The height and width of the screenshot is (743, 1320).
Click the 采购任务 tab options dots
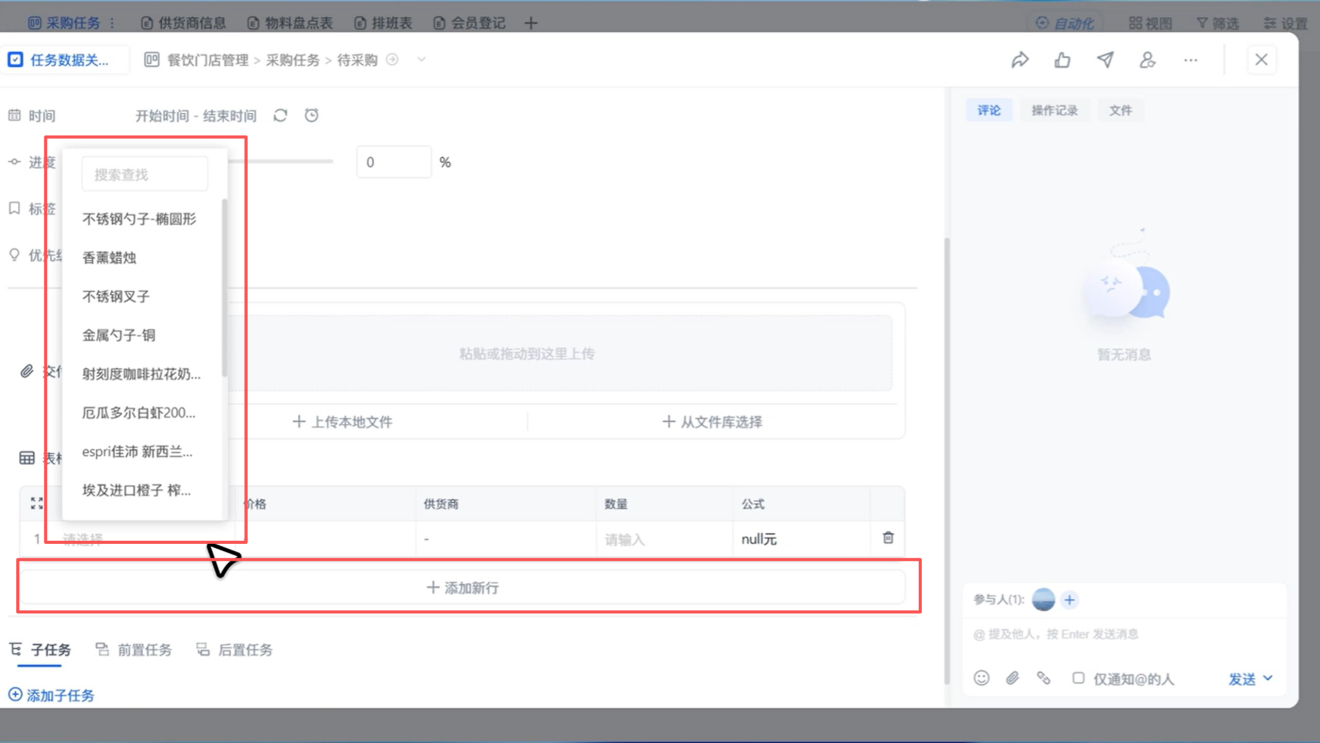[112, 22]
